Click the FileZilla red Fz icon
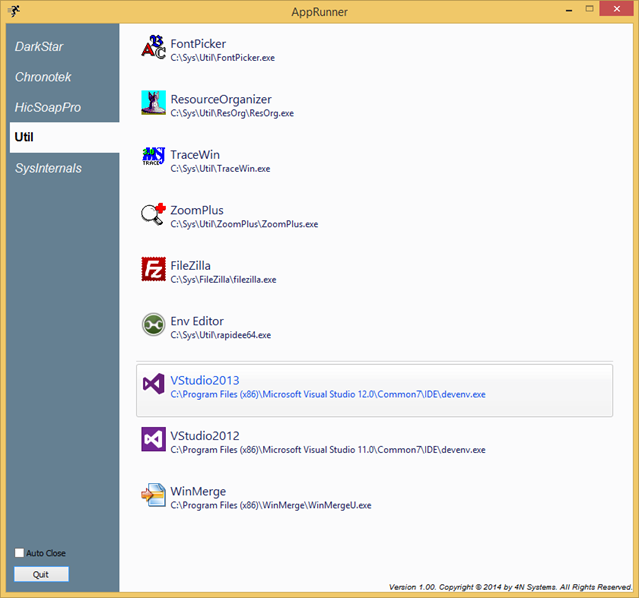Screen dimensions: 639x598 click(x=153, y=269)
